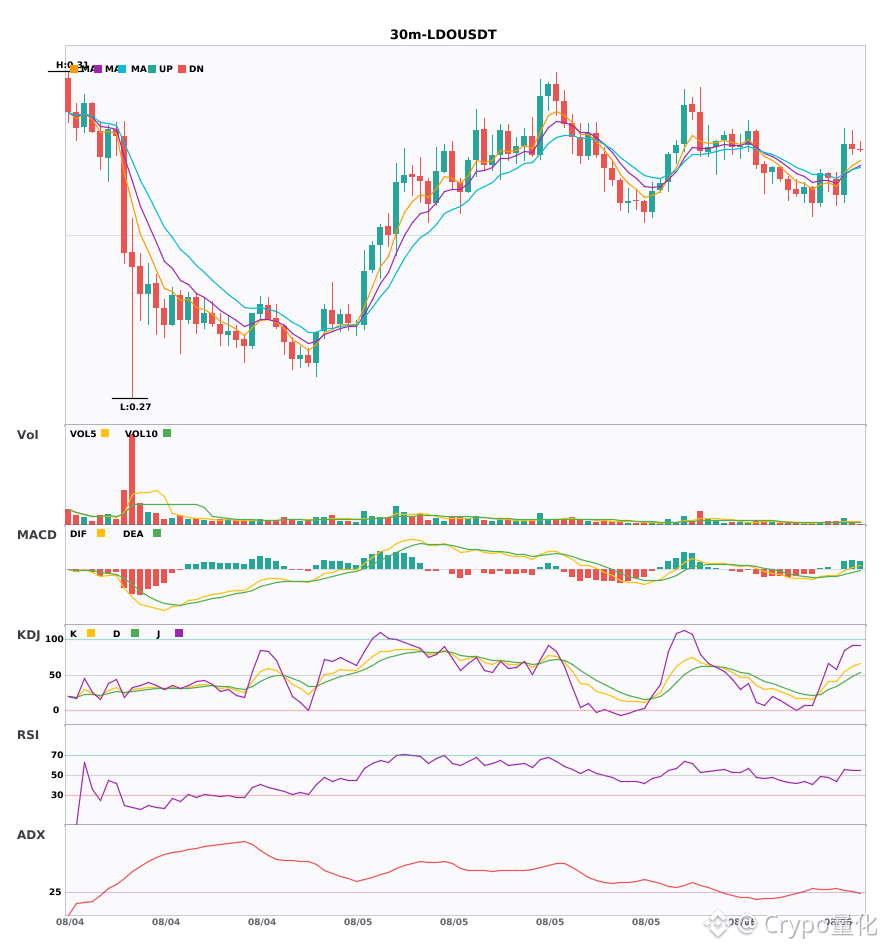Click the KDJ axis value 50
The width and height of the screenshot is (885, 950).
coord(55,675)
